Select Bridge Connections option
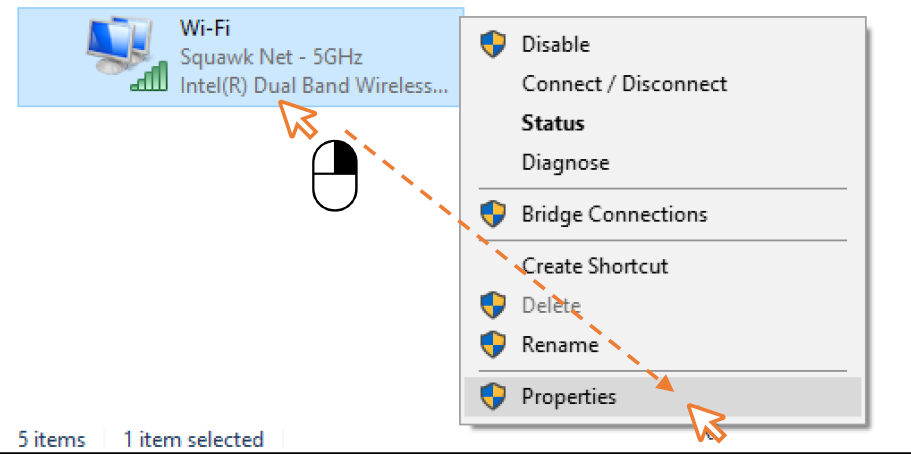Image resolution: width=911 pixels, height=454 pixels. [x=662, y=215]
